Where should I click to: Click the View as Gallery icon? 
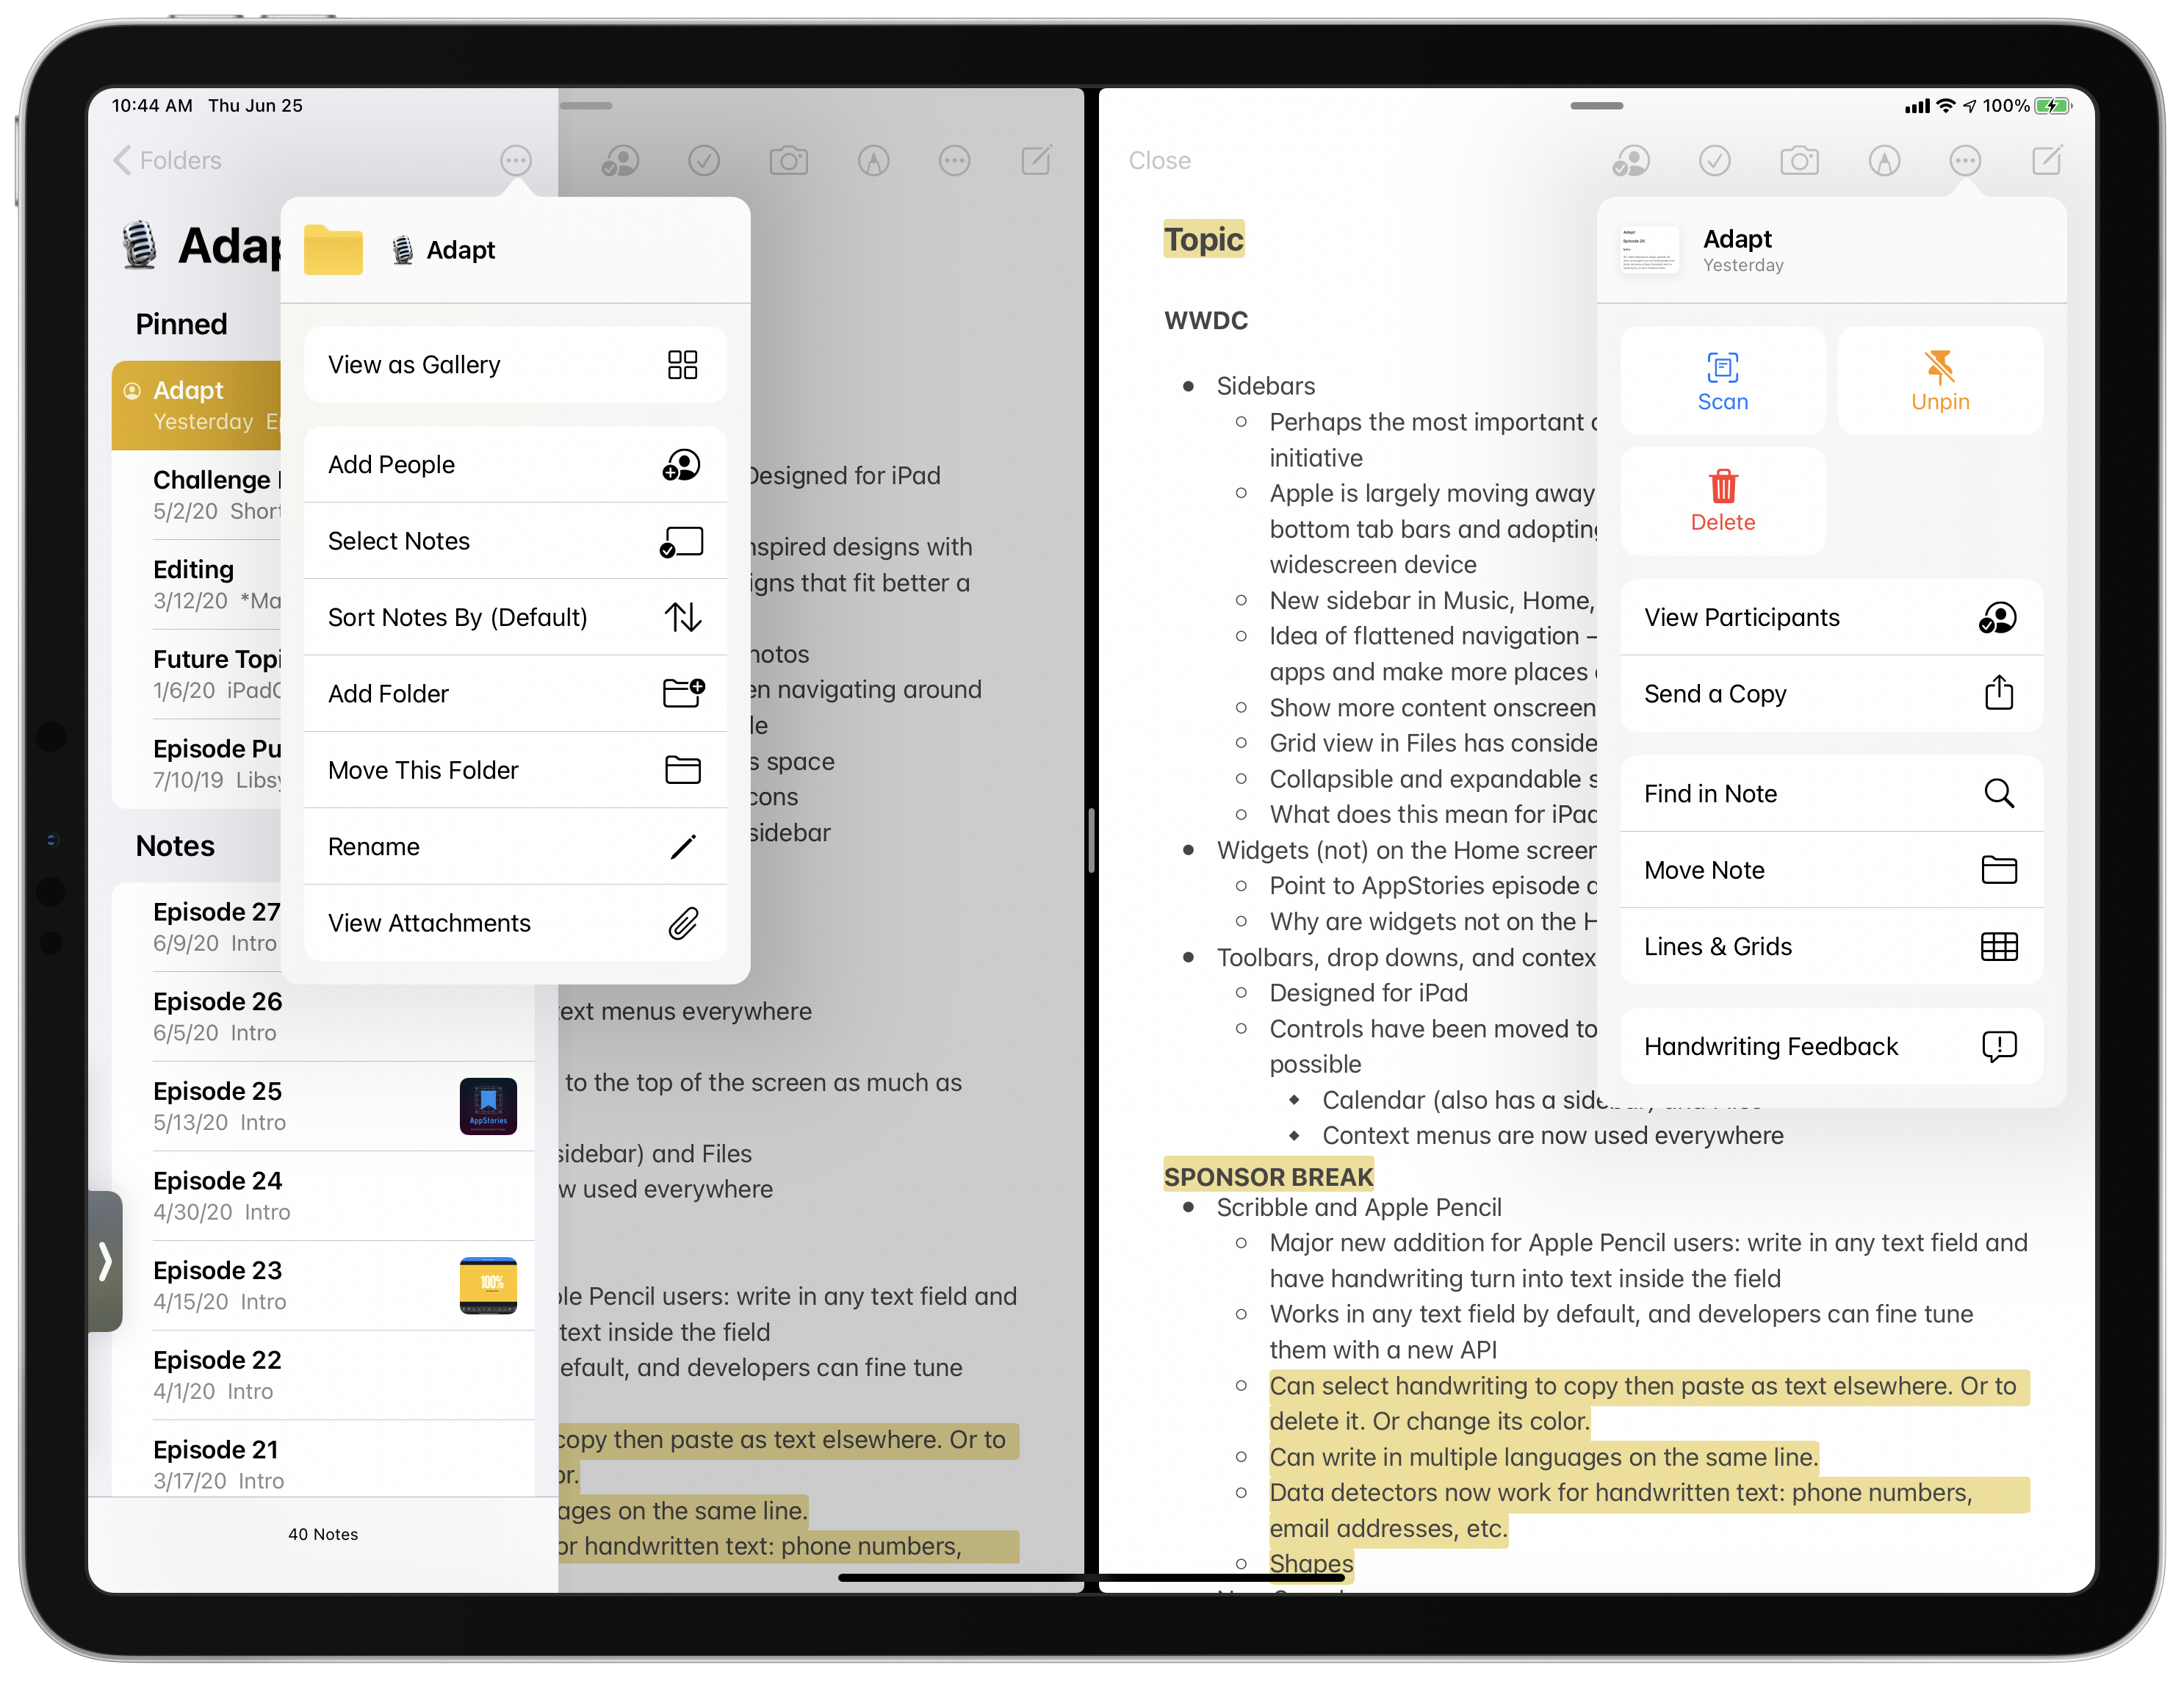[x=683, y=365]
